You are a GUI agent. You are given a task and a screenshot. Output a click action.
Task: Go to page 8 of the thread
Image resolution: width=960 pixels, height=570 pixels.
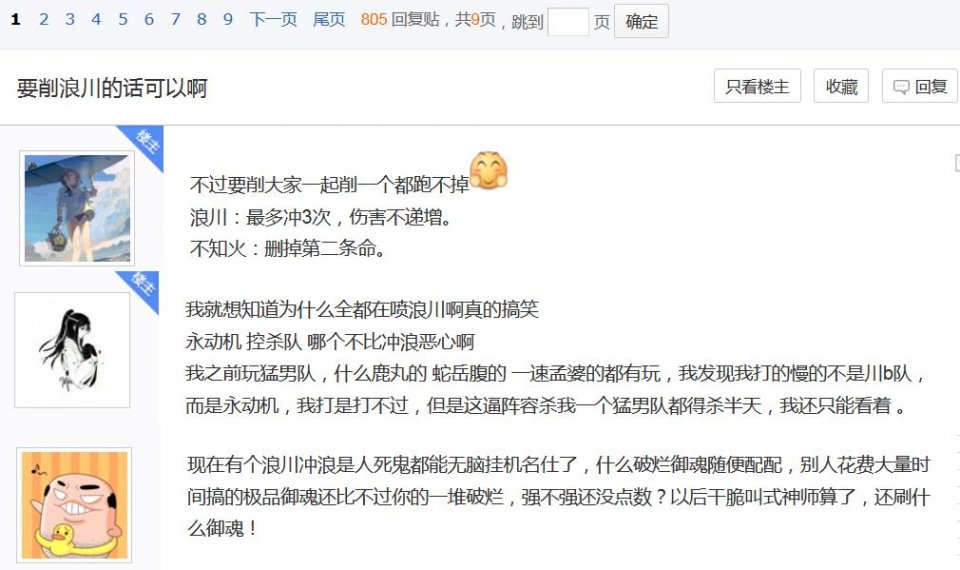201,20
